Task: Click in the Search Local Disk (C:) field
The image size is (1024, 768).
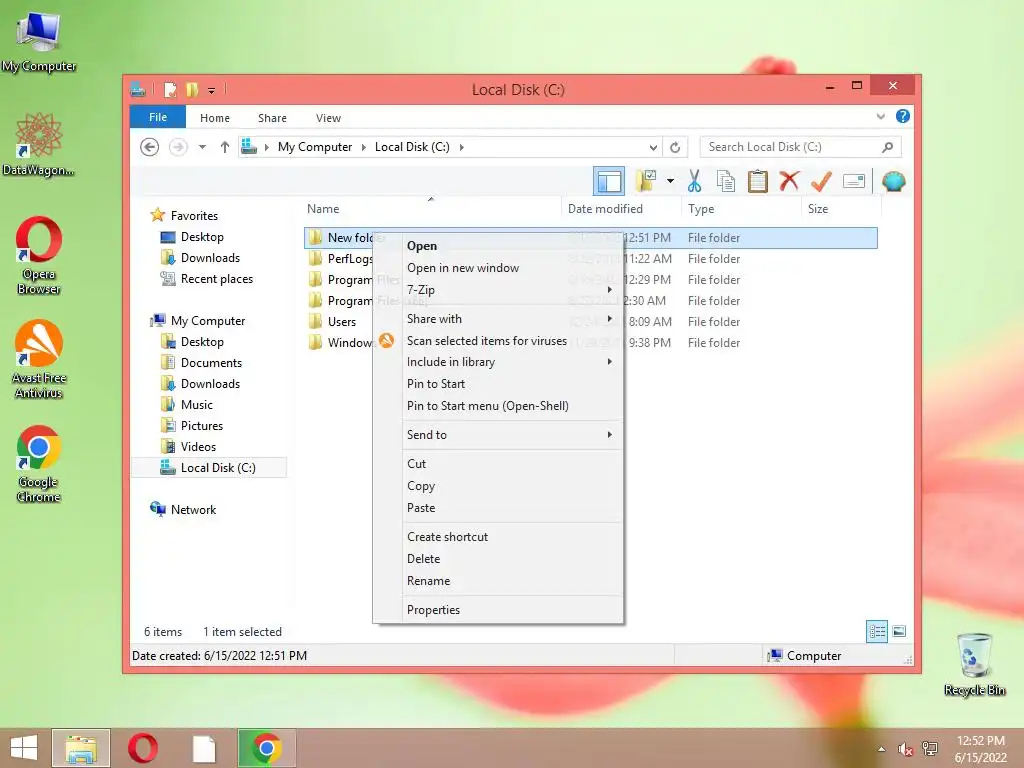Action: [800, 147]
